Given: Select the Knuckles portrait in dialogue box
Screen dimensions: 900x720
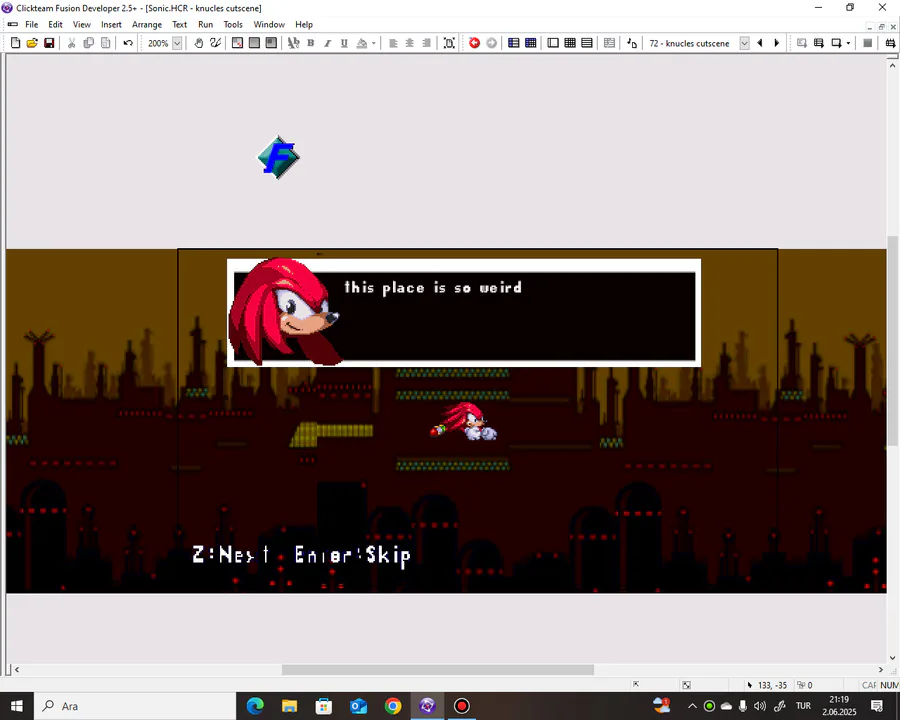Looking at the screenshot, I should point(284,311).
